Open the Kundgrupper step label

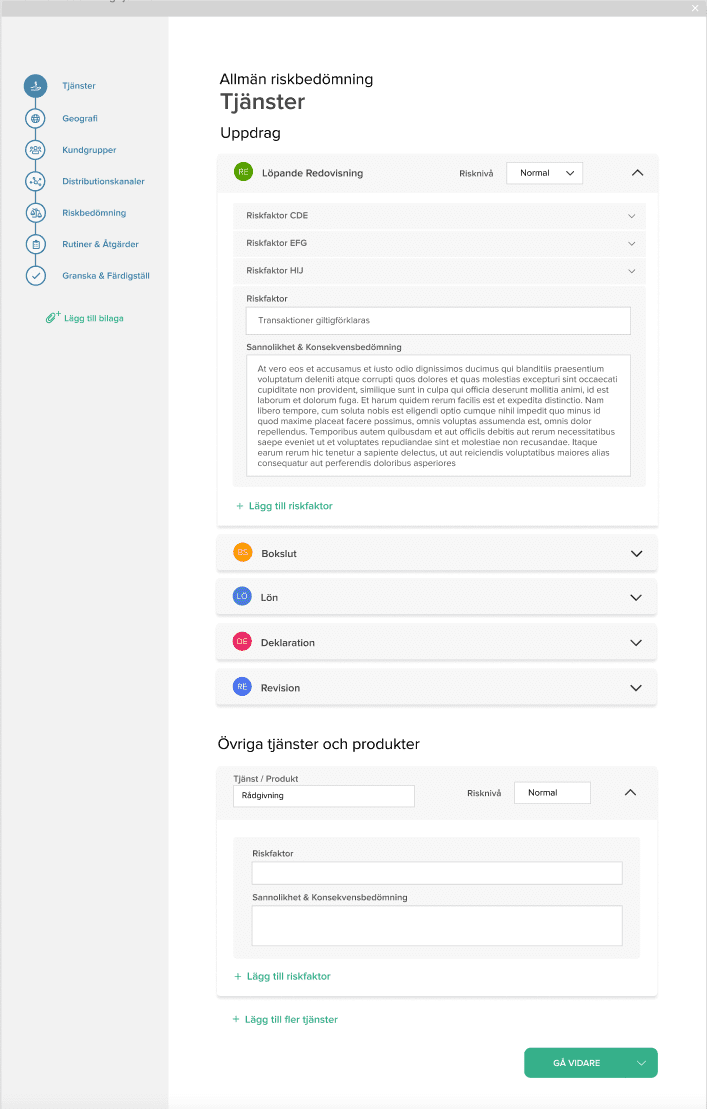point(89,150)
